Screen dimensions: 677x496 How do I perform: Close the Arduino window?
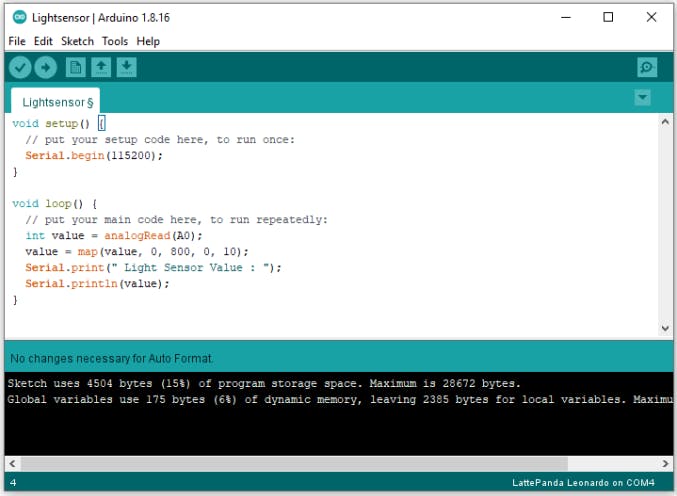click(x=652, y=17)
